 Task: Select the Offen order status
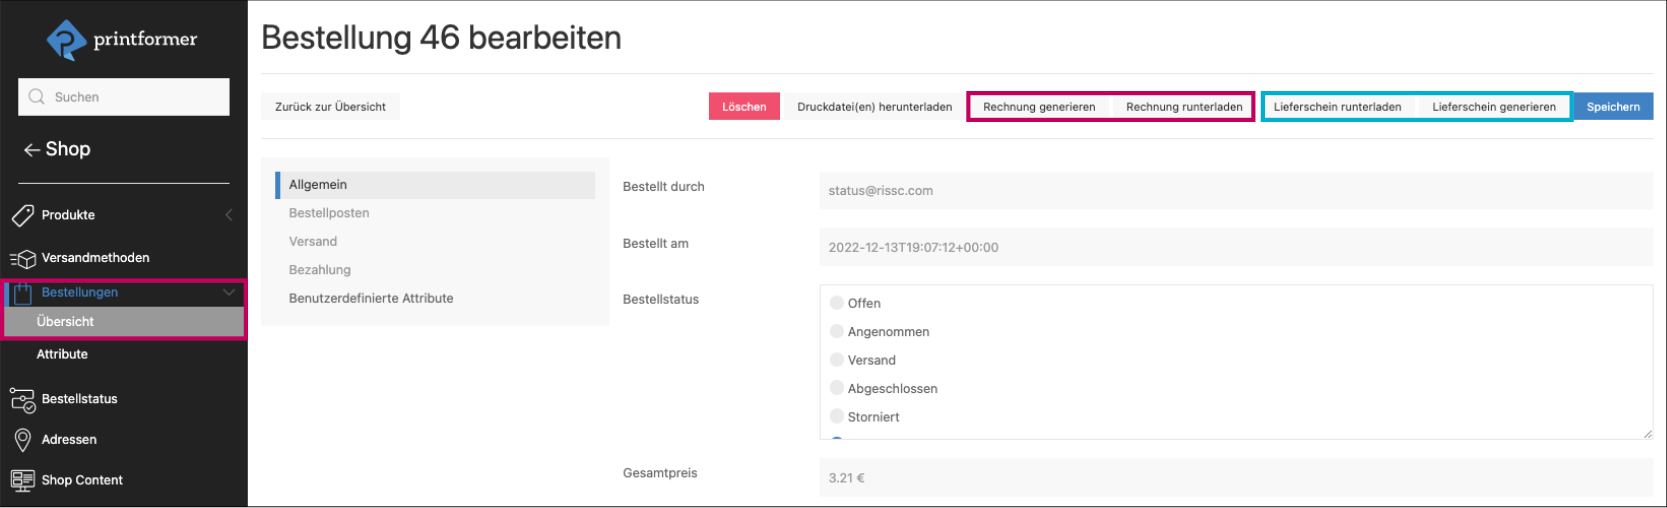837,303
